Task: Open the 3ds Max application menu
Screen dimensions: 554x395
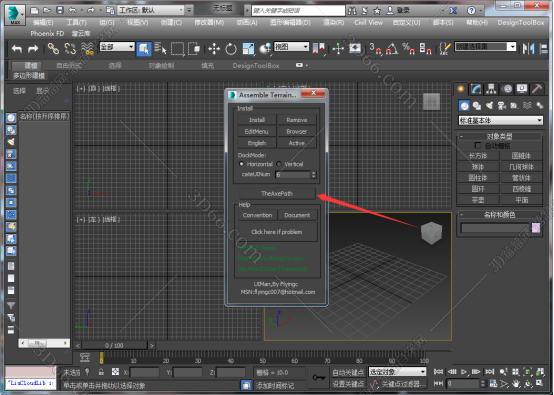Action: pyautogui.click(x=15, y=15)
